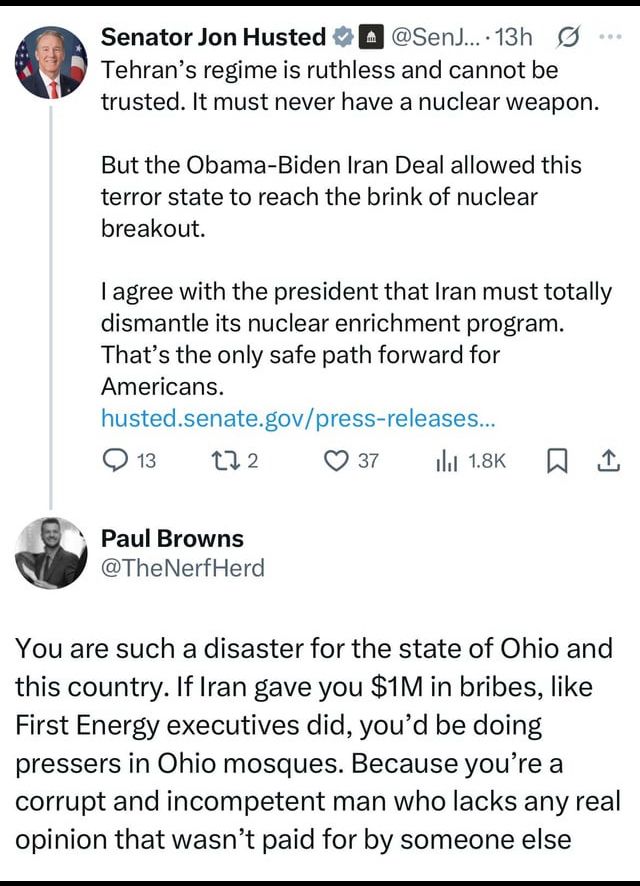Click the blue verified checkmark badge

(342, 38)
